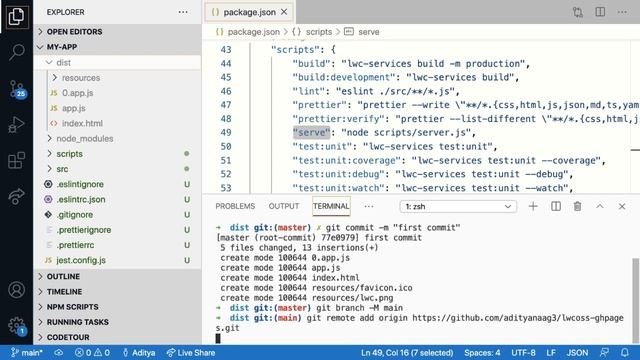The height and width of the screenshot is (360, 640).
Task: Start Live Share from status bar
Action: 191,353
